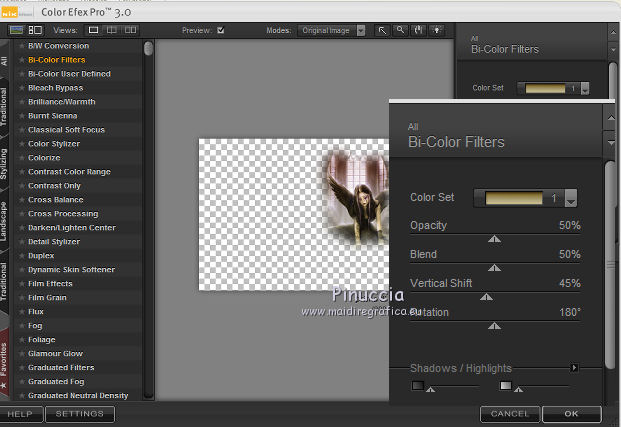This screenshot has width=621, height=427.
Task: Select Darken/Lighten Center filter
Action: [x=72, y=228]
